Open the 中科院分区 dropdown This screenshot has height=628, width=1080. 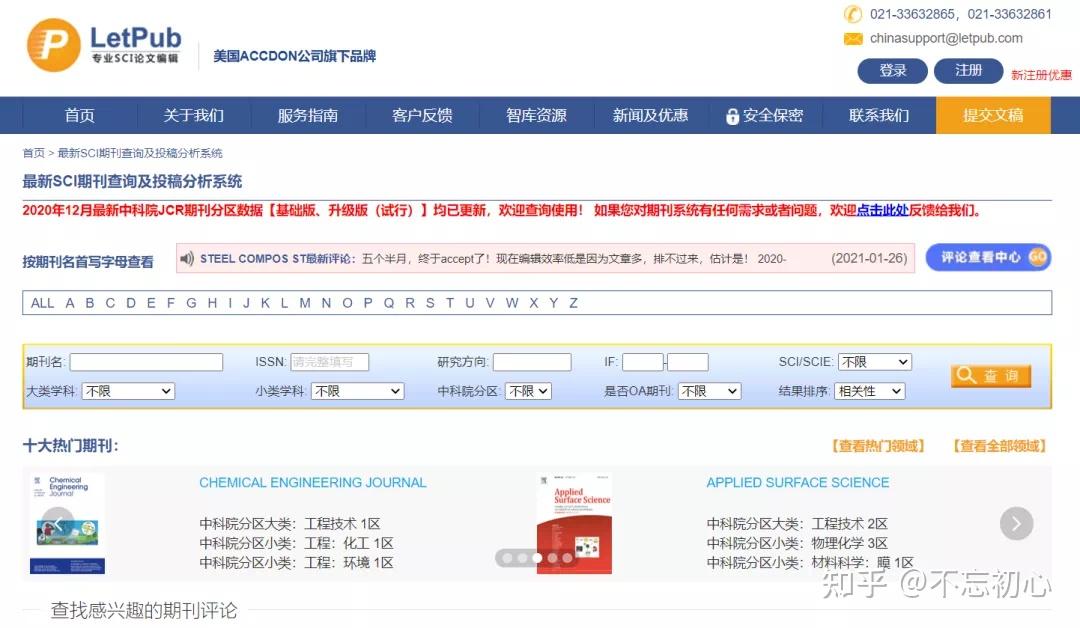pyautogui.click(x=528, y=391)
